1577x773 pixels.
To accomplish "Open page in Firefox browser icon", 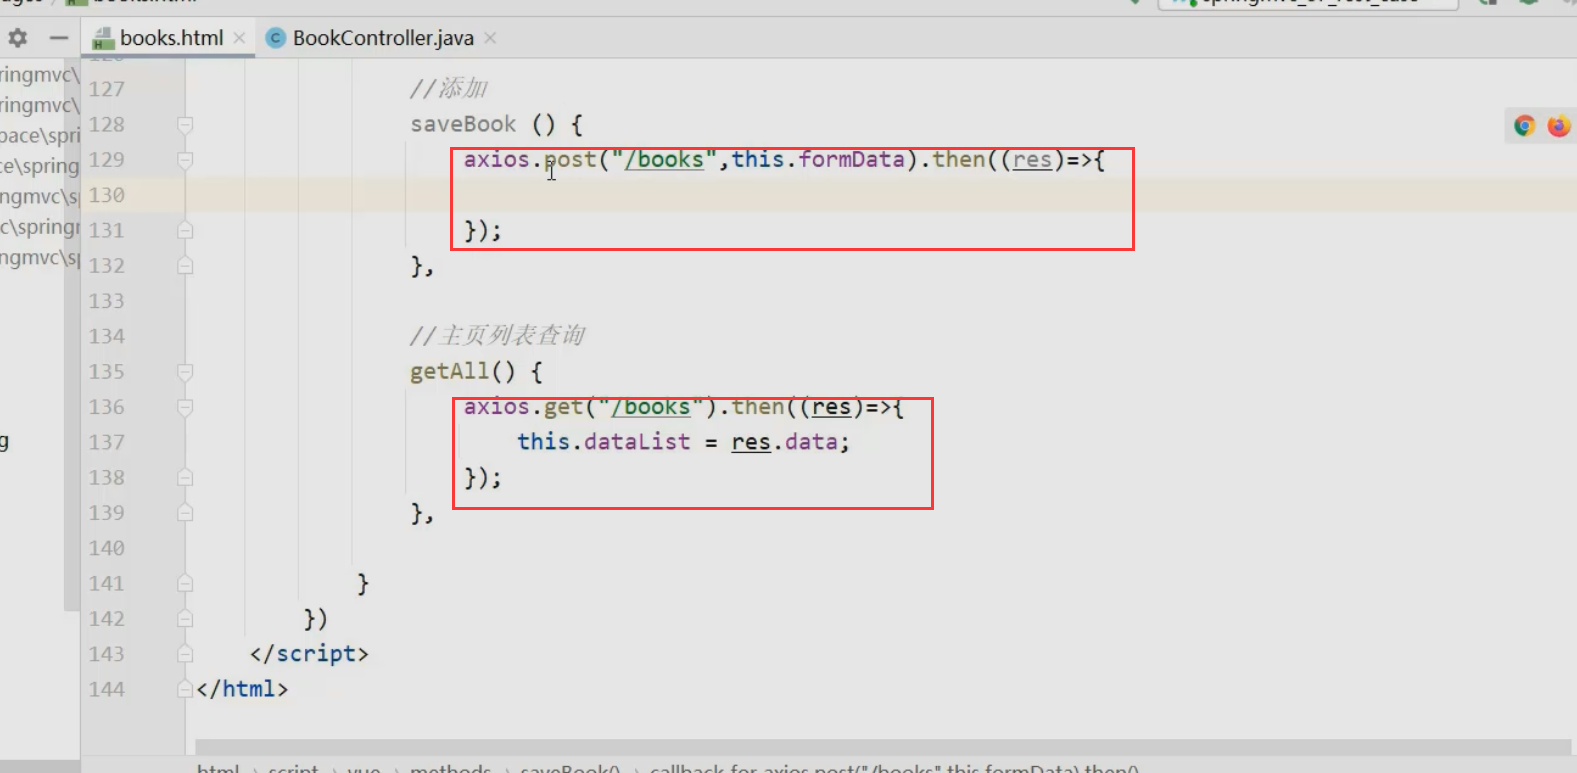I will (1558, 126).
